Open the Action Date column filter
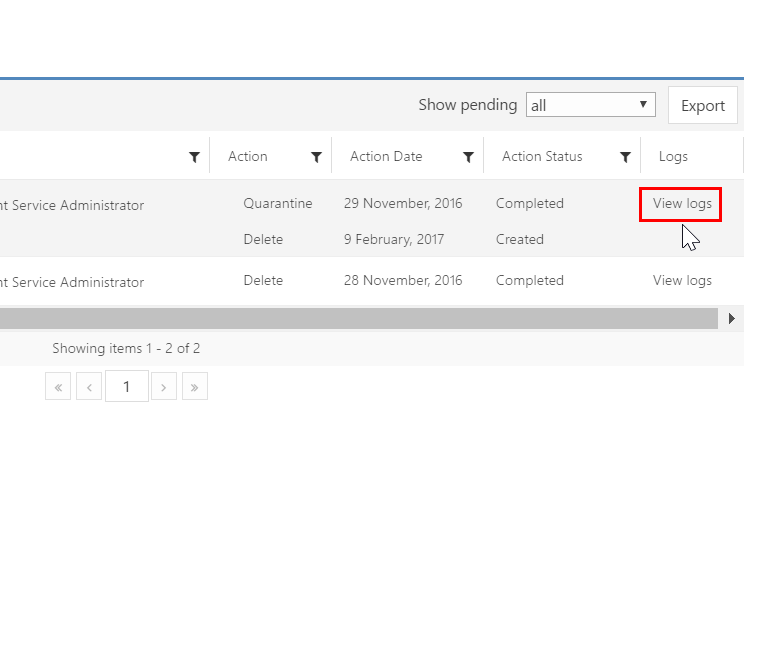The height and width of the screenshot is (658, 760). (x=468, y=157)
